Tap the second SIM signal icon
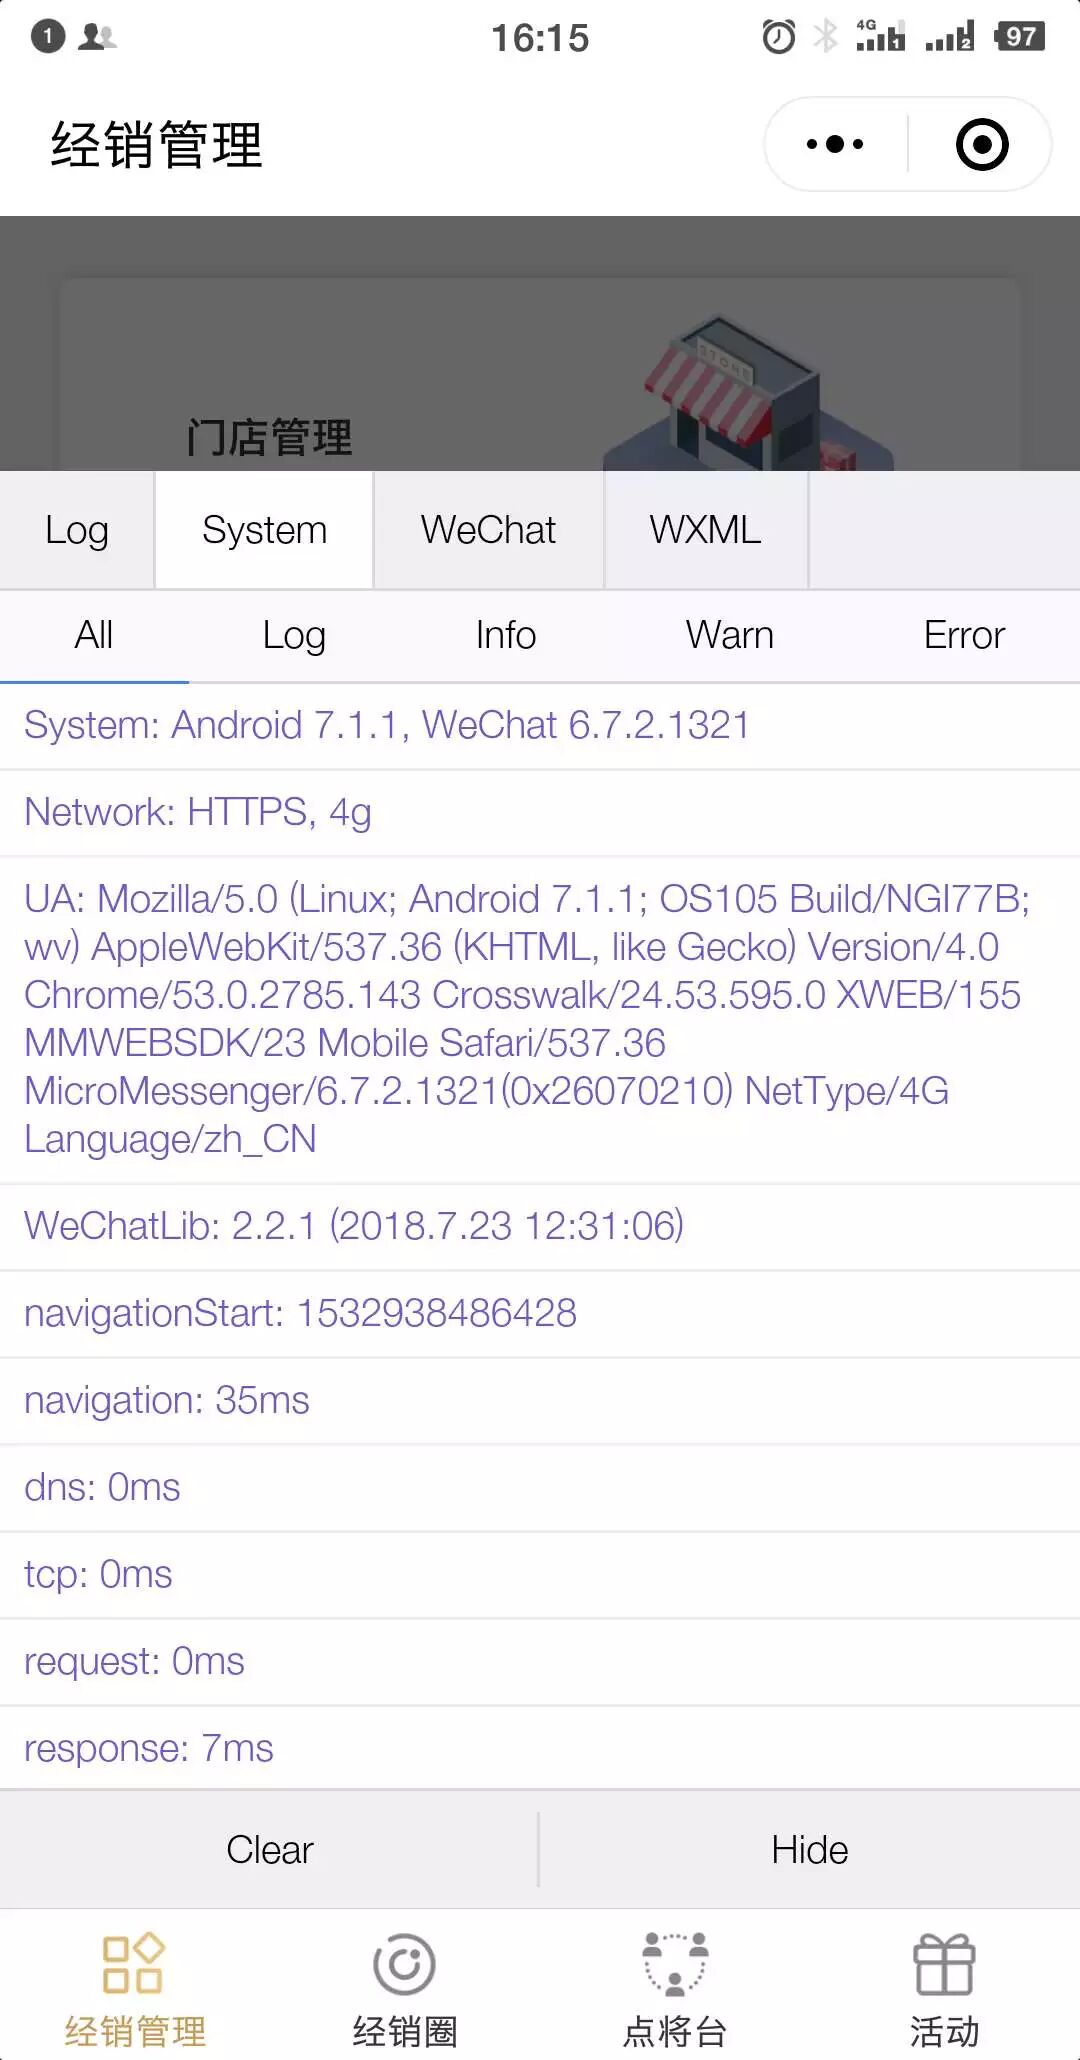 [x=949, y=37]
